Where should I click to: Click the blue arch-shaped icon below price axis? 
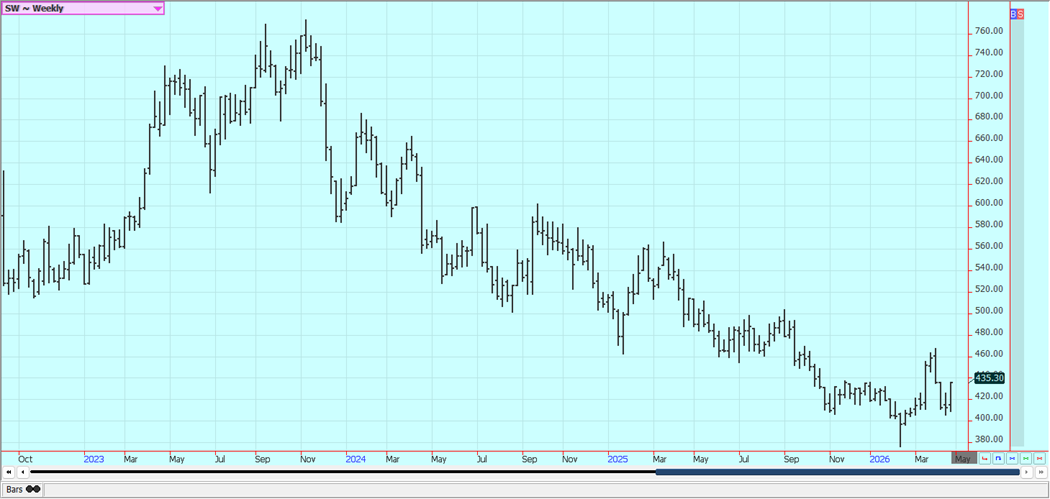click(999, 459)
